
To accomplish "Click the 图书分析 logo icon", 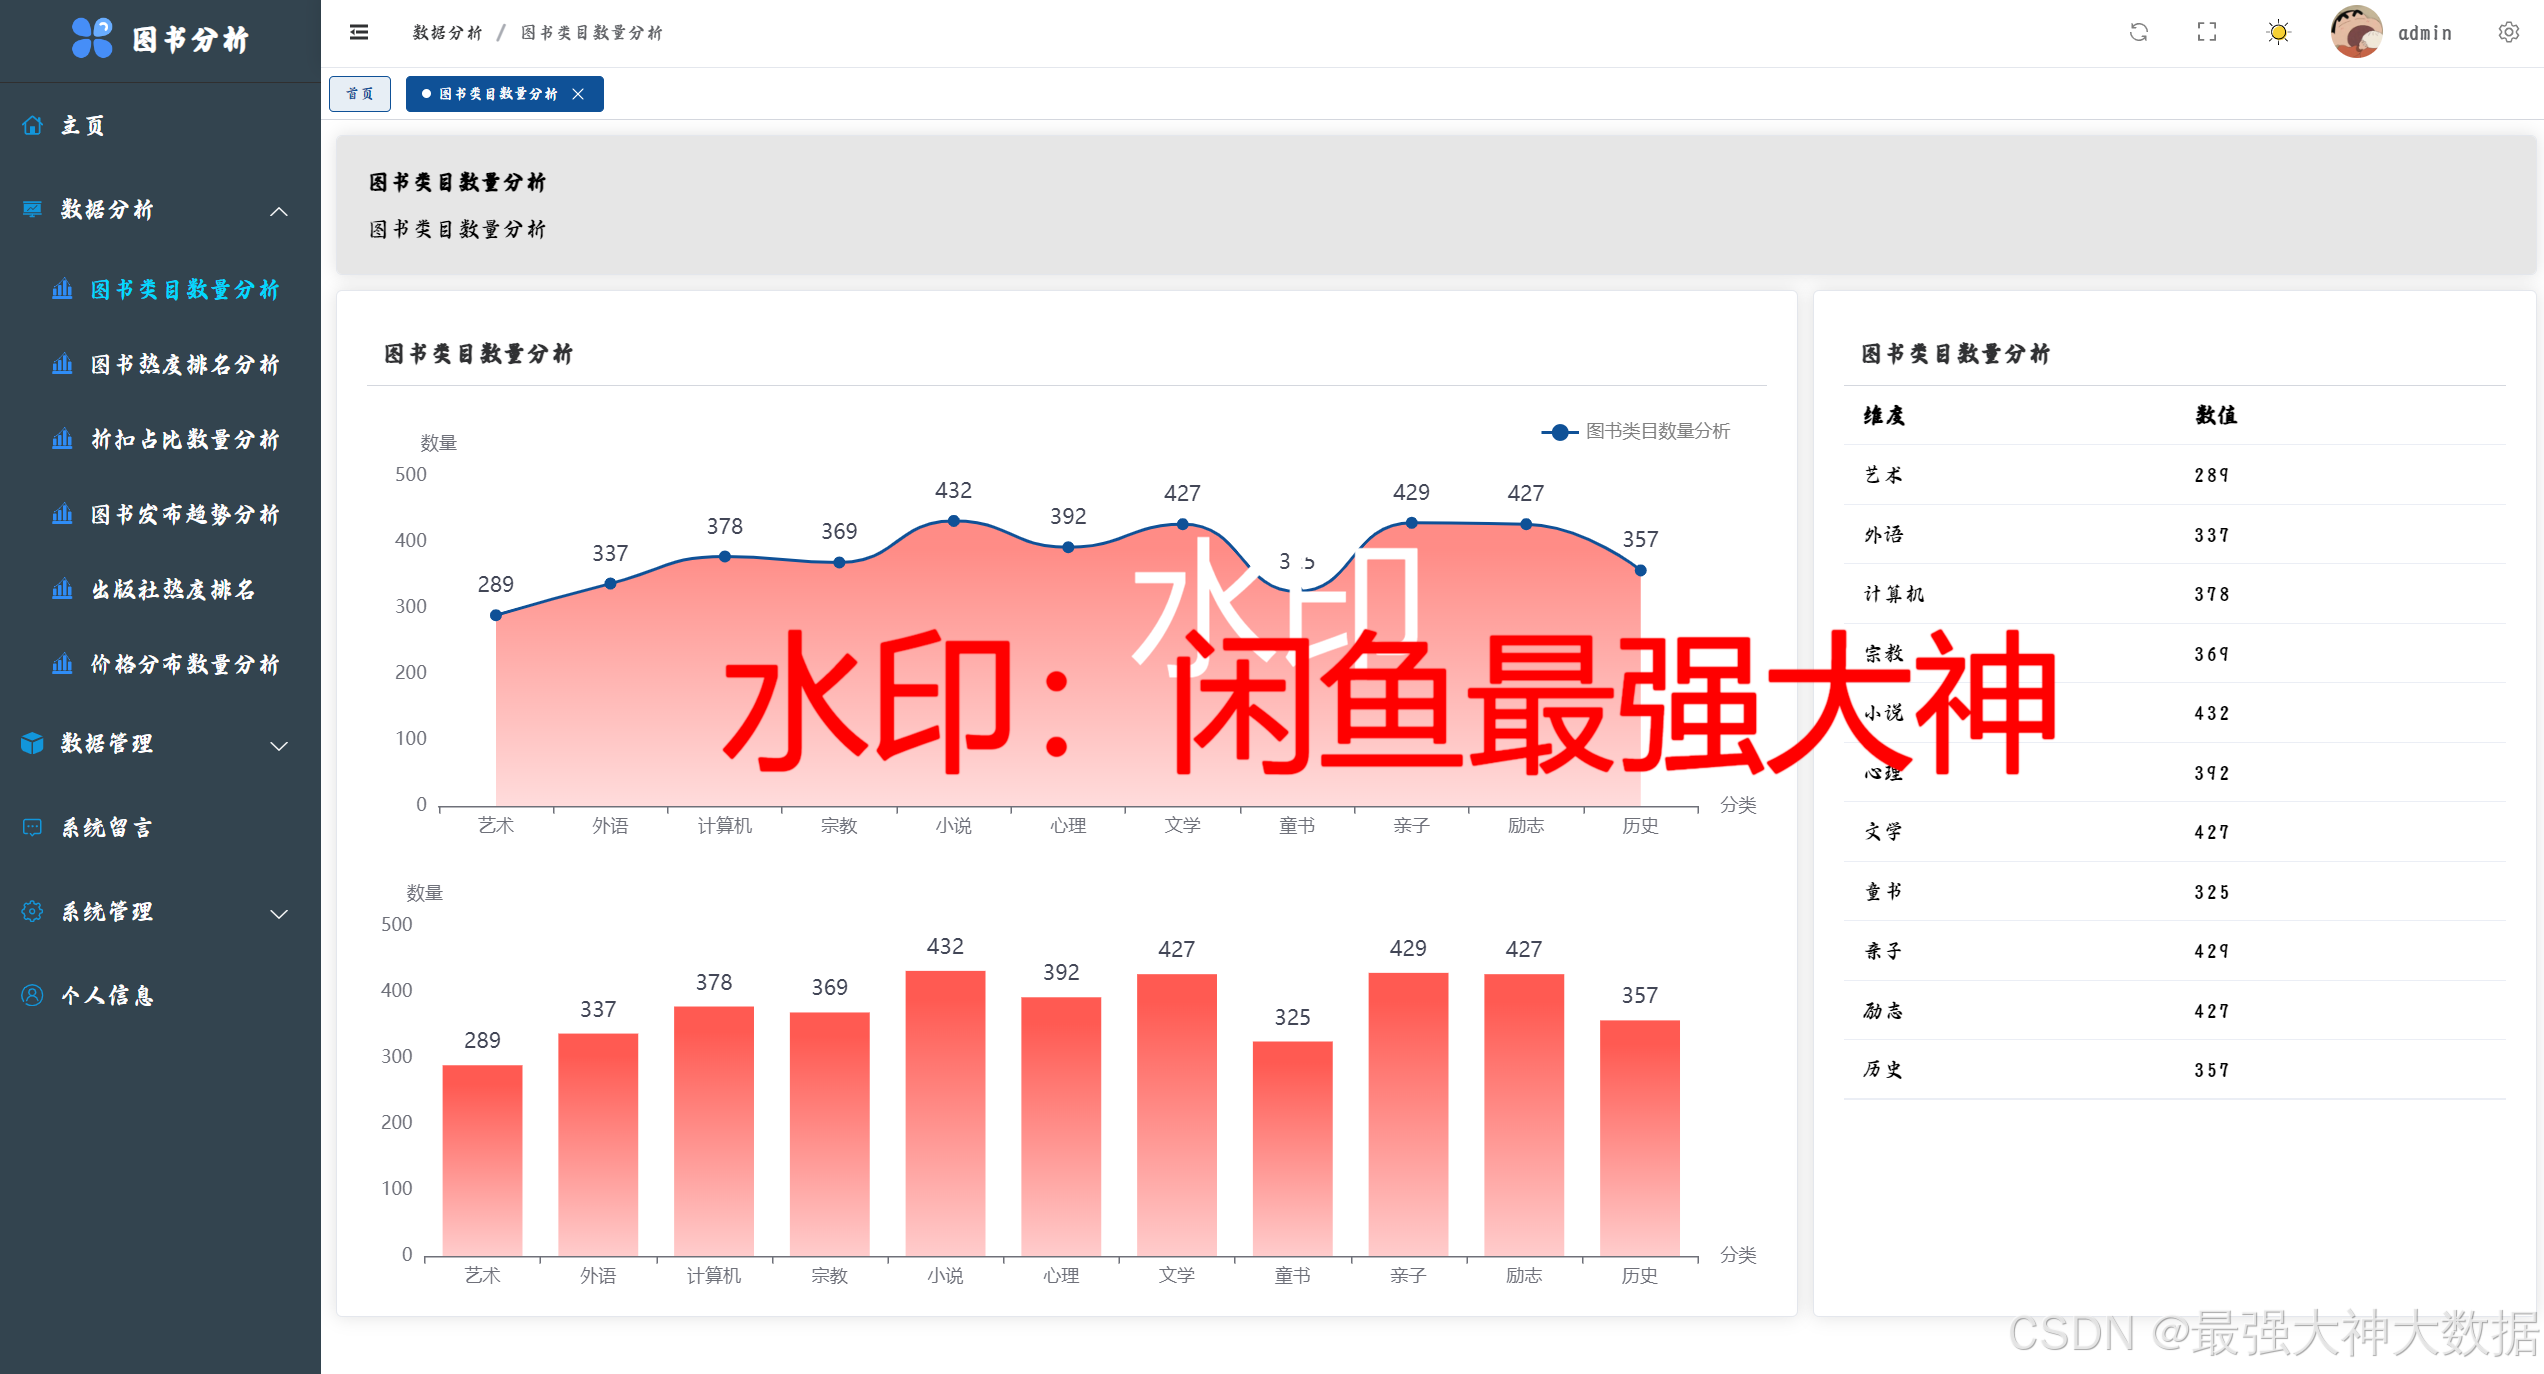I will (x=92, y=39).
